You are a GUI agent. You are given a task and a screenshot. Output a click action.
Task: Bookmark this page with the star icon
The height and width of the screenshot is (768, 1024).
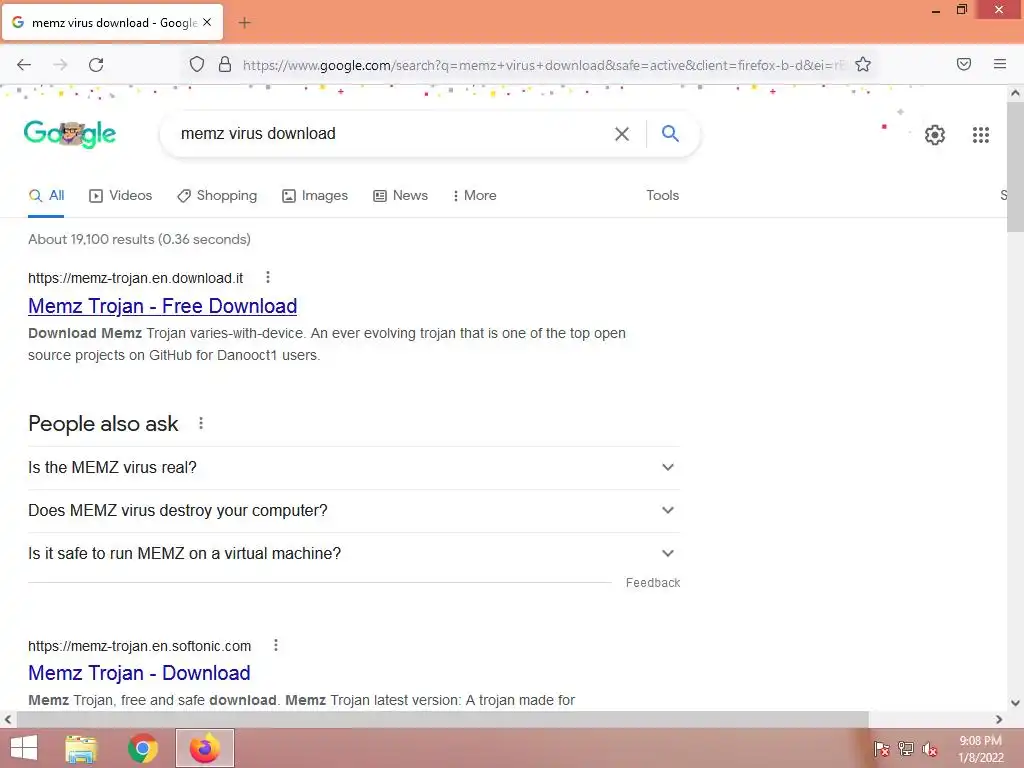[x=863, y=64]
